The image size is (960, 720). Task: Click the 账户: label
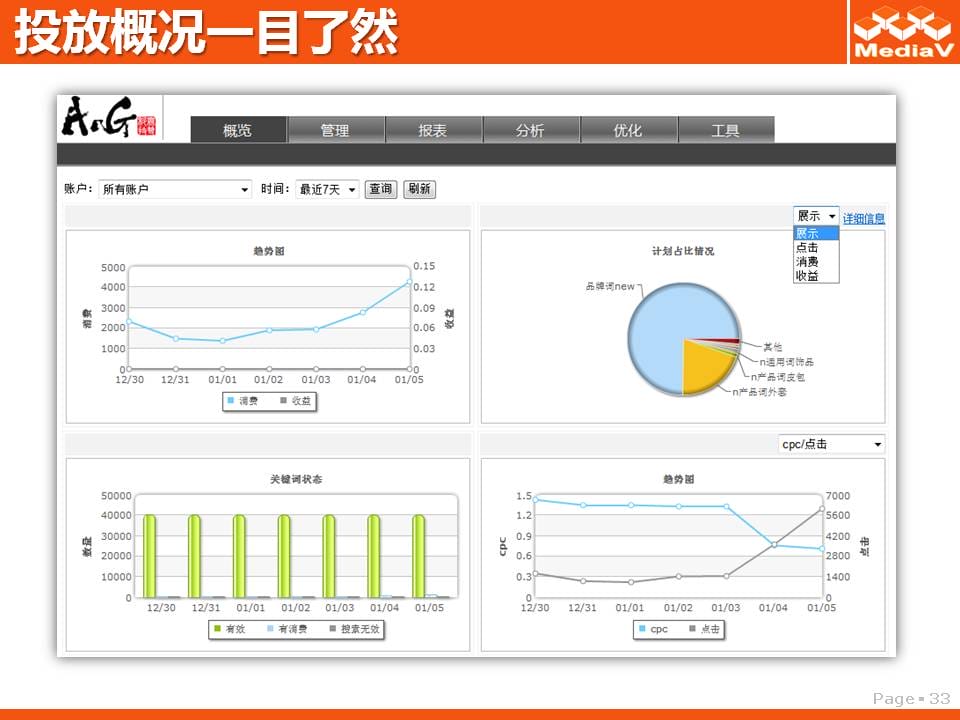click(78, 189)
